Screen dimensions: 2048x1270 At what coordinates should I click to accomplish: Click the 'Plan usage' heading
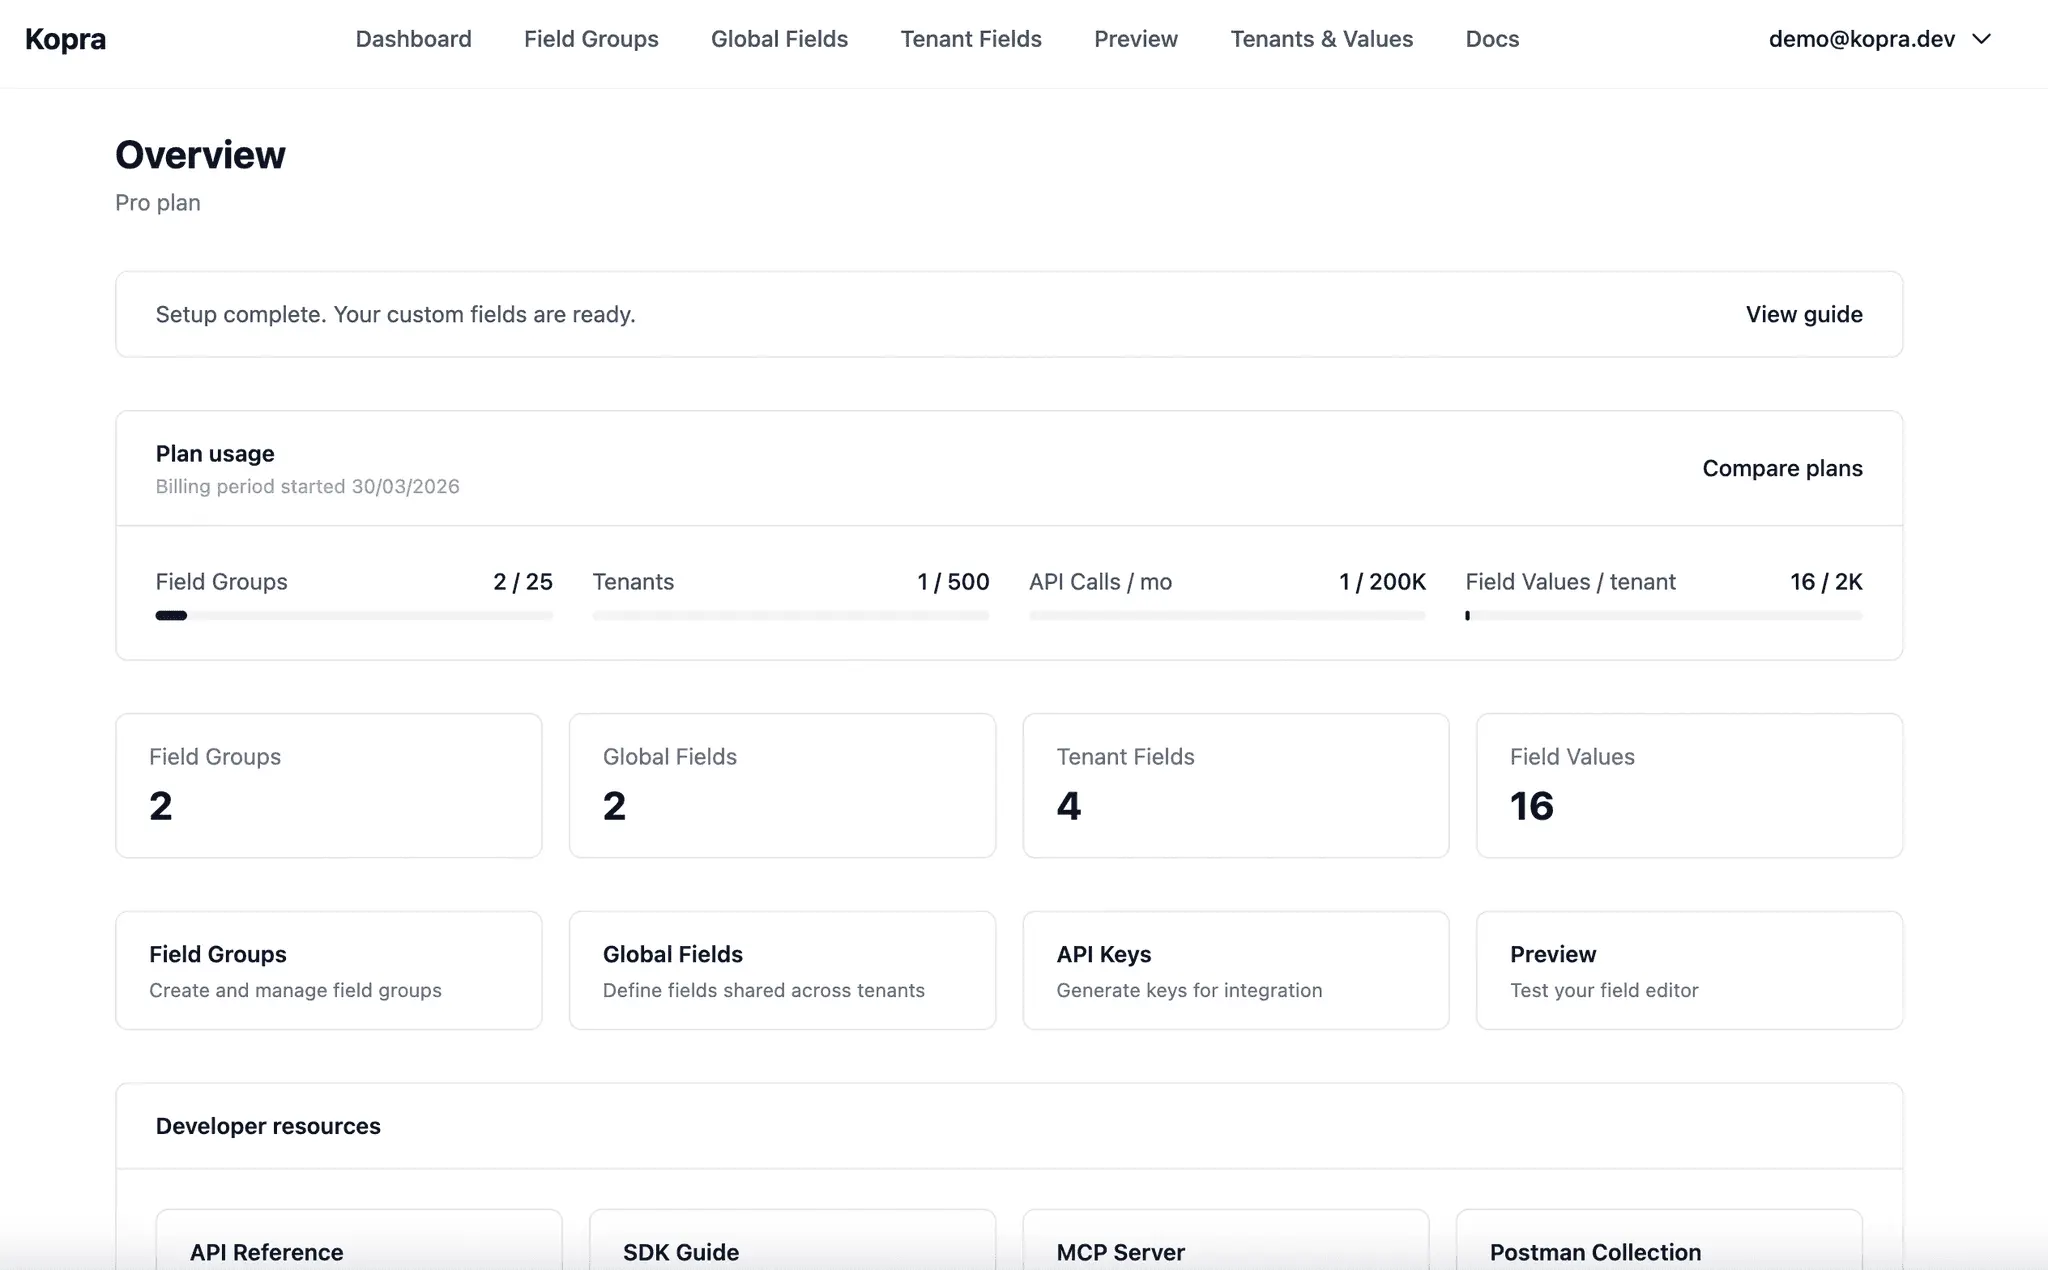tap(215, 454)
